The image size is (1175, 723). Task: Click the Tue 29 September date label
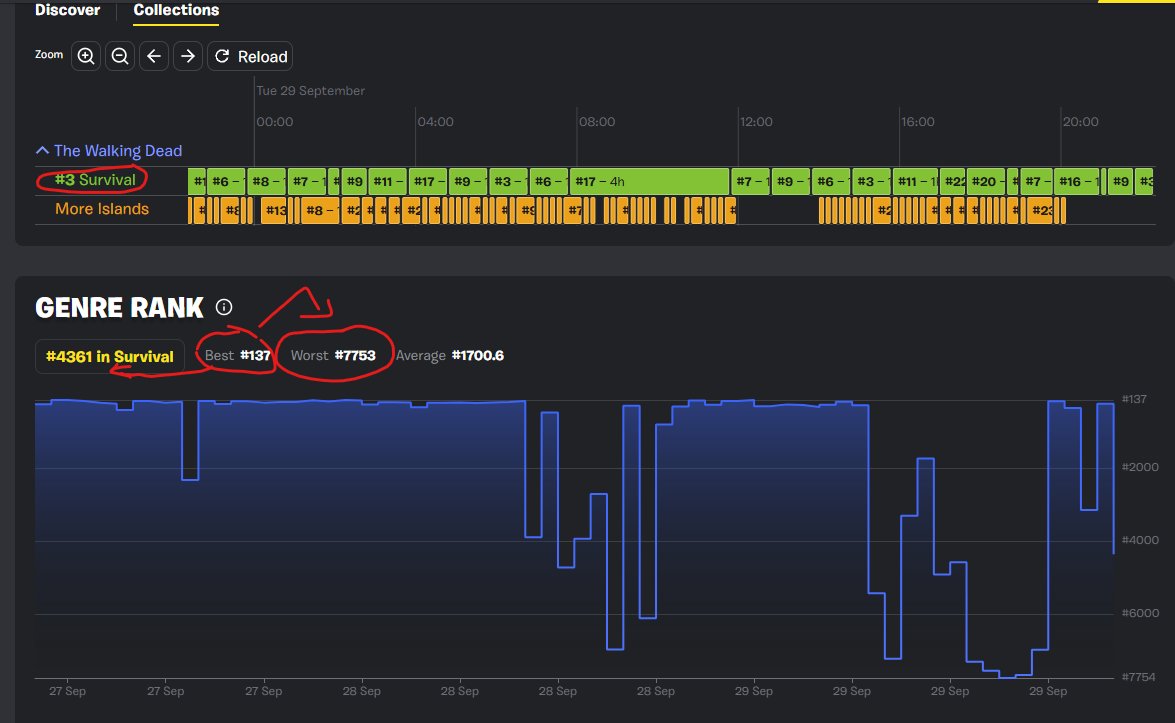point(310,91)
